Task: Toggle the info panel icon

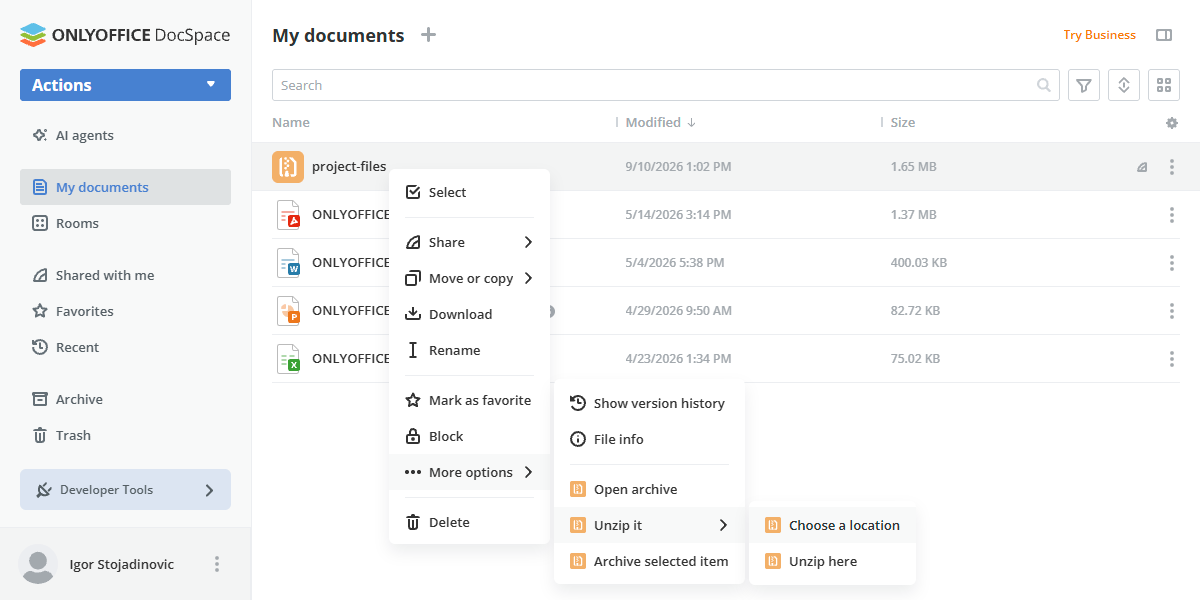Action: (1164, 35)
